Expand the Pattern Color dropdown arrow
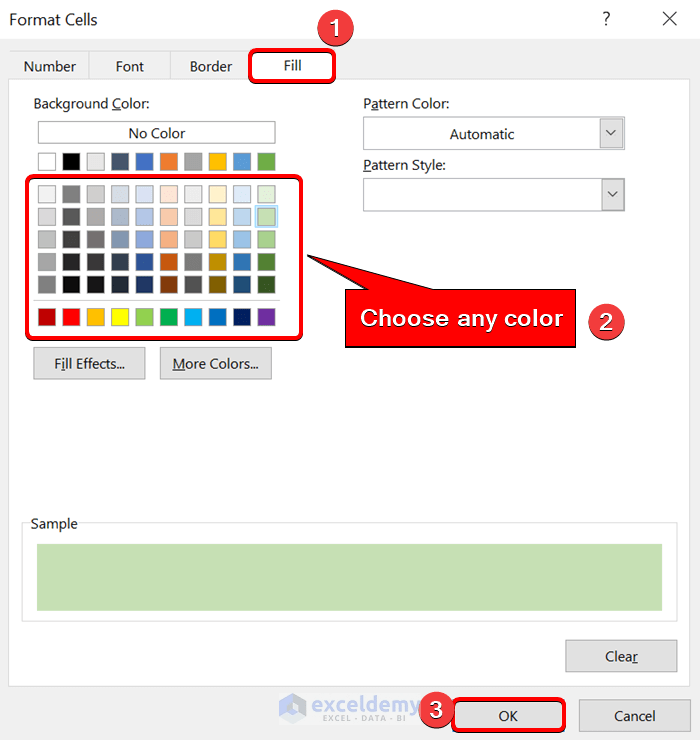 click(x=611, y=133)
